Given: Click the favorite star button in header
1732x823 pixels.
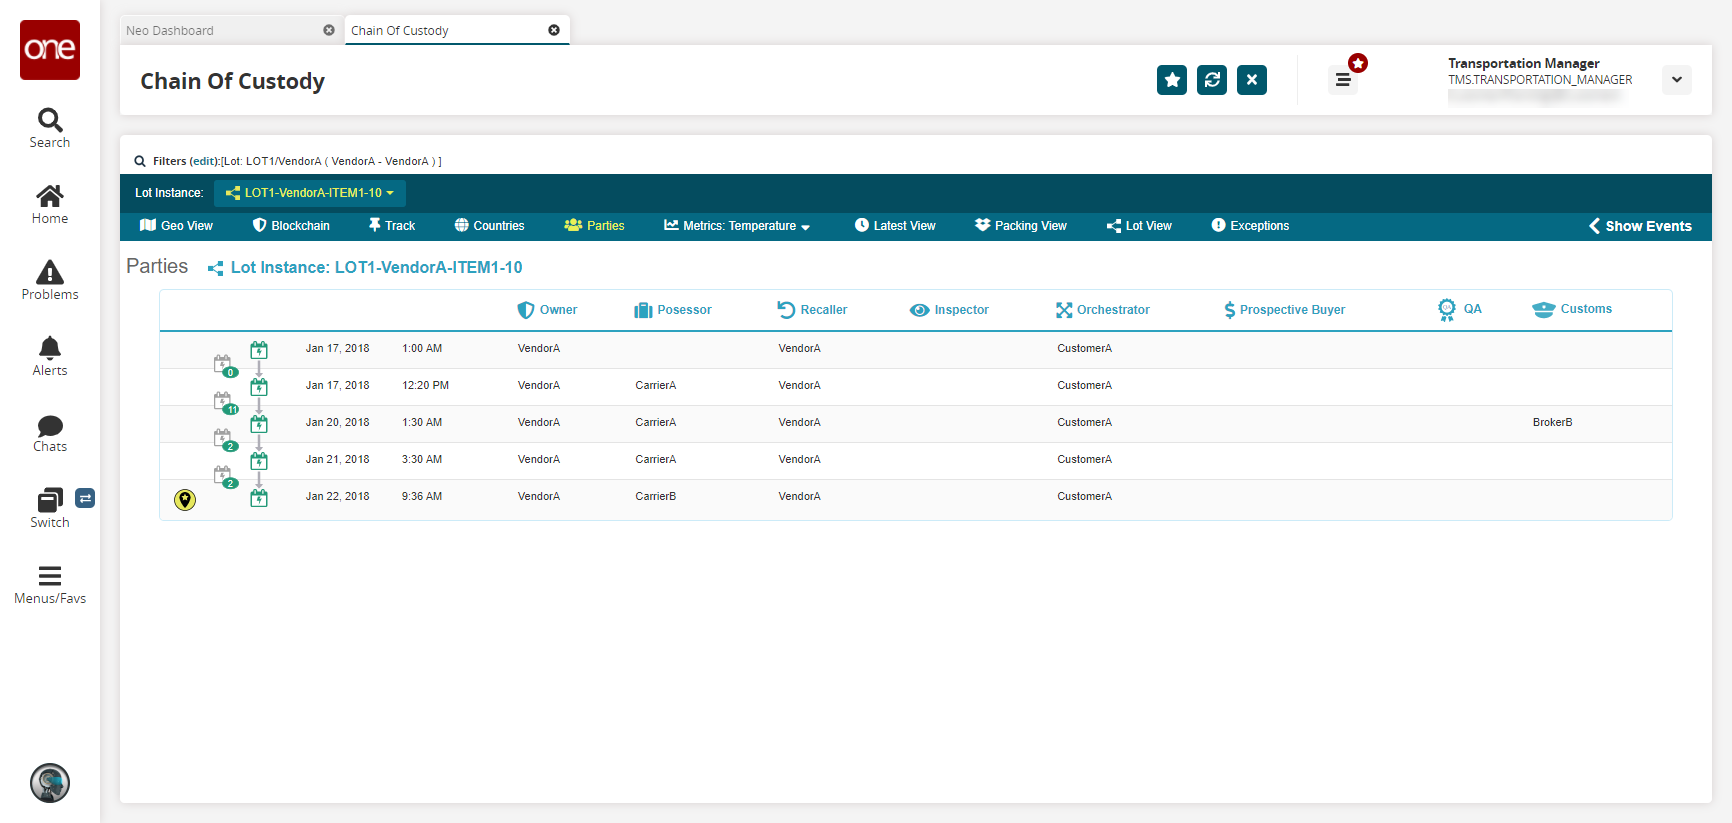Looking at the screenshot, I should 1171,80.
